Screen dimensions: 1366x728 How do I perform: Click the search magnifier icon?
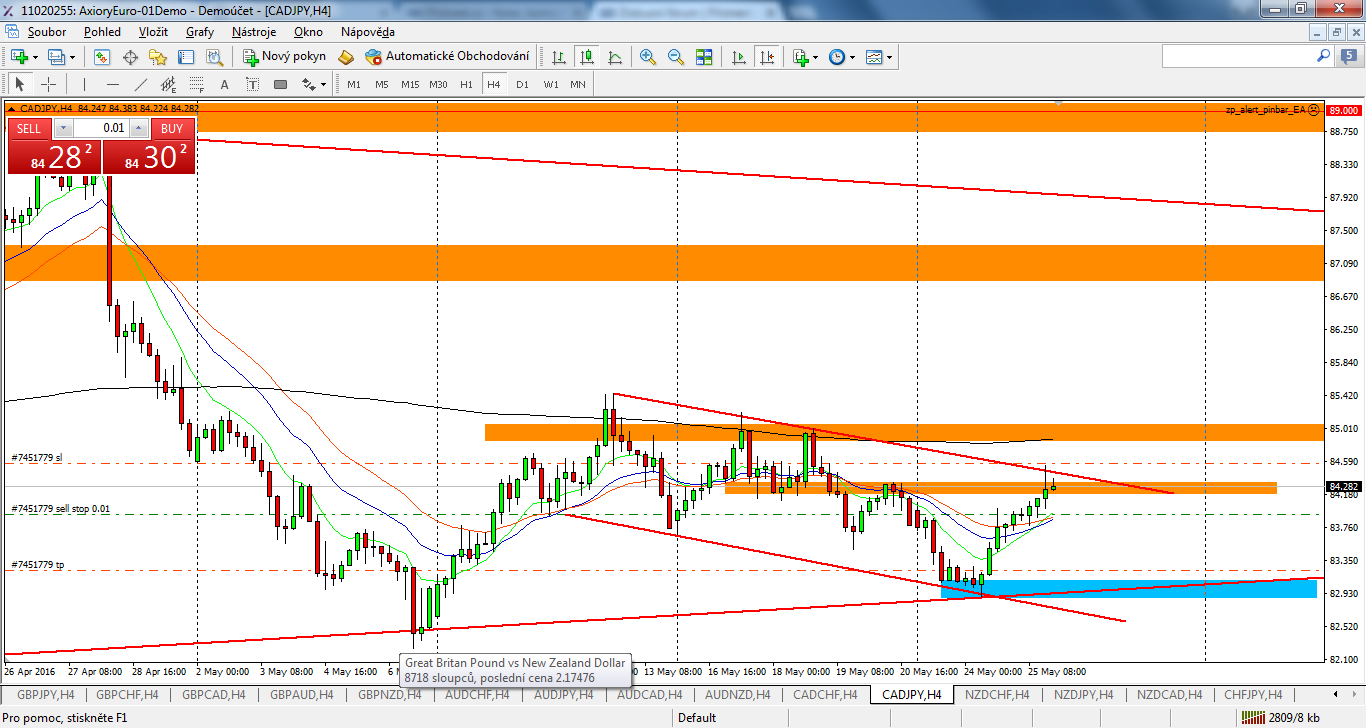[x=1323, y=57]
